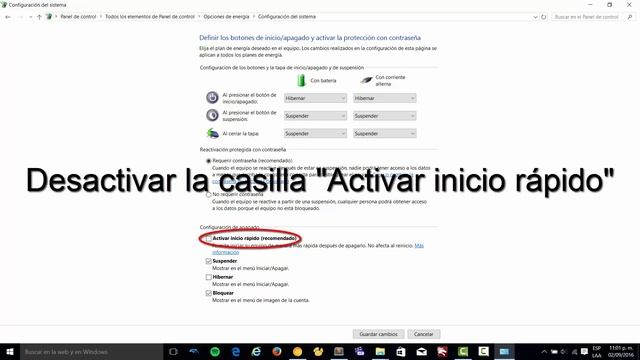Open power button dropdown under Con batería
Image resolution: width=640 pixels, height=360 pixels.
click(315, 98)
